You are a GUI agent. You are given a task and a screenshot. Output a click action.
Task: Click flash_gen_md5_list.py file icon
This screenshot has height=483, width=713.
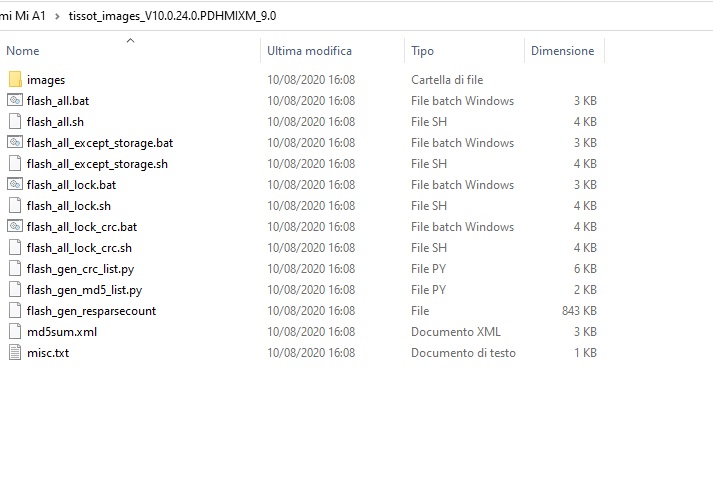[15, 289]
